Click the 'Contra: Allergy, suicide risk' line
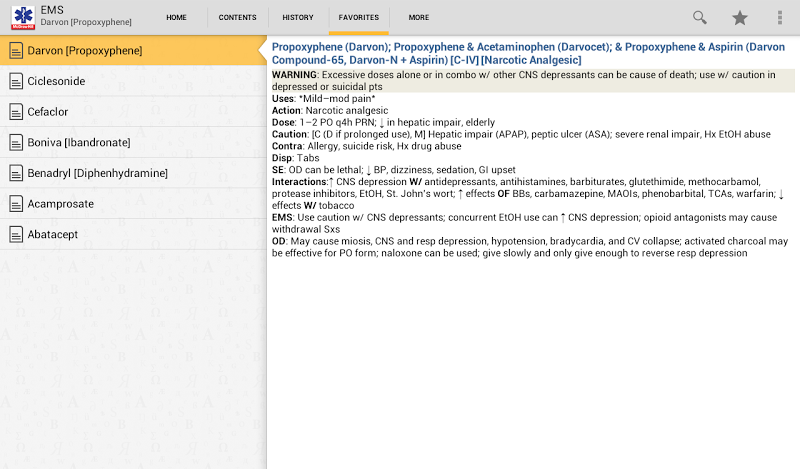The image size is (800, 469). tap(366, 146)
